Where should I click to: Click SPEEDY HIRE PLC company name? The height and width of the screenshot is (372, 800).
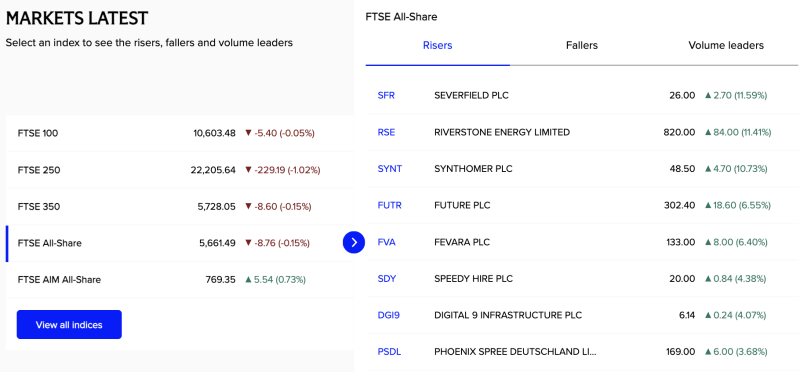[473, 279]
